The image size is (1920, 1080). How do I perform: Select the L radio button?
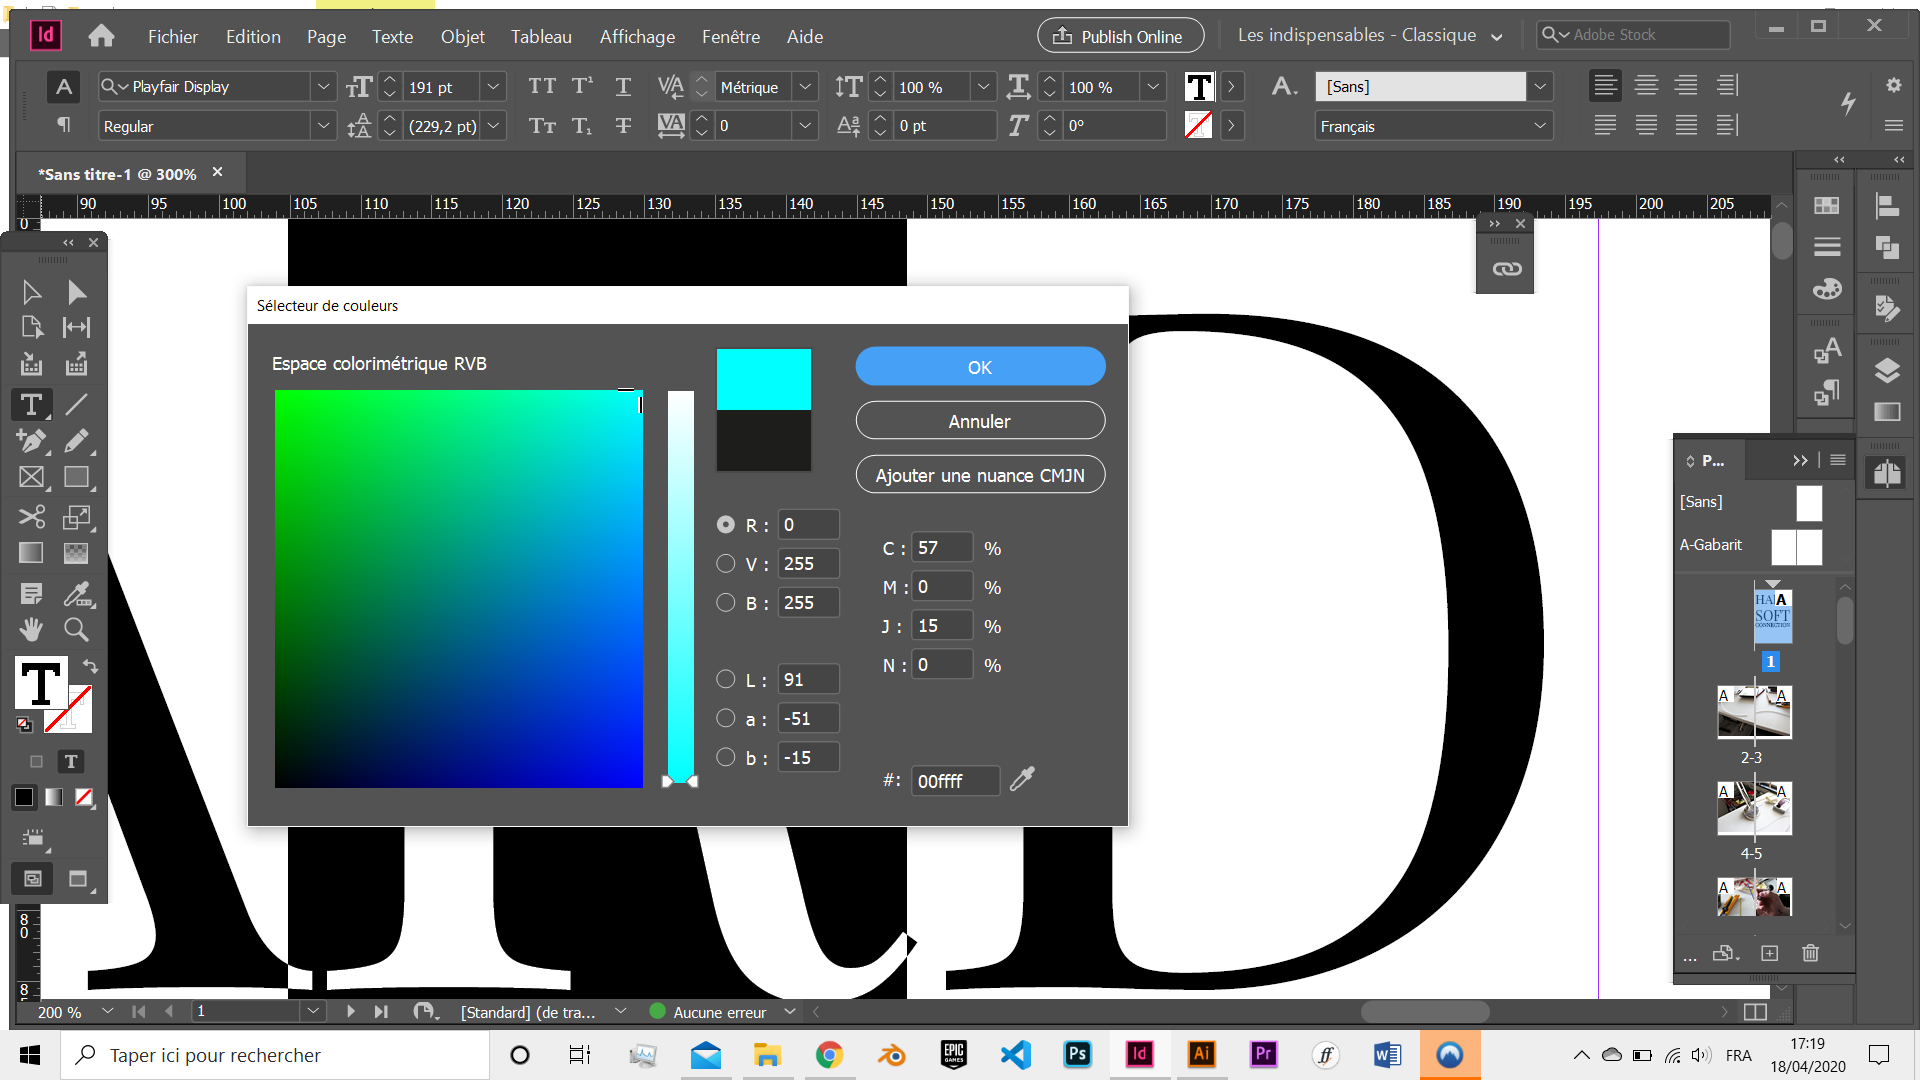(x=725, y=679)
